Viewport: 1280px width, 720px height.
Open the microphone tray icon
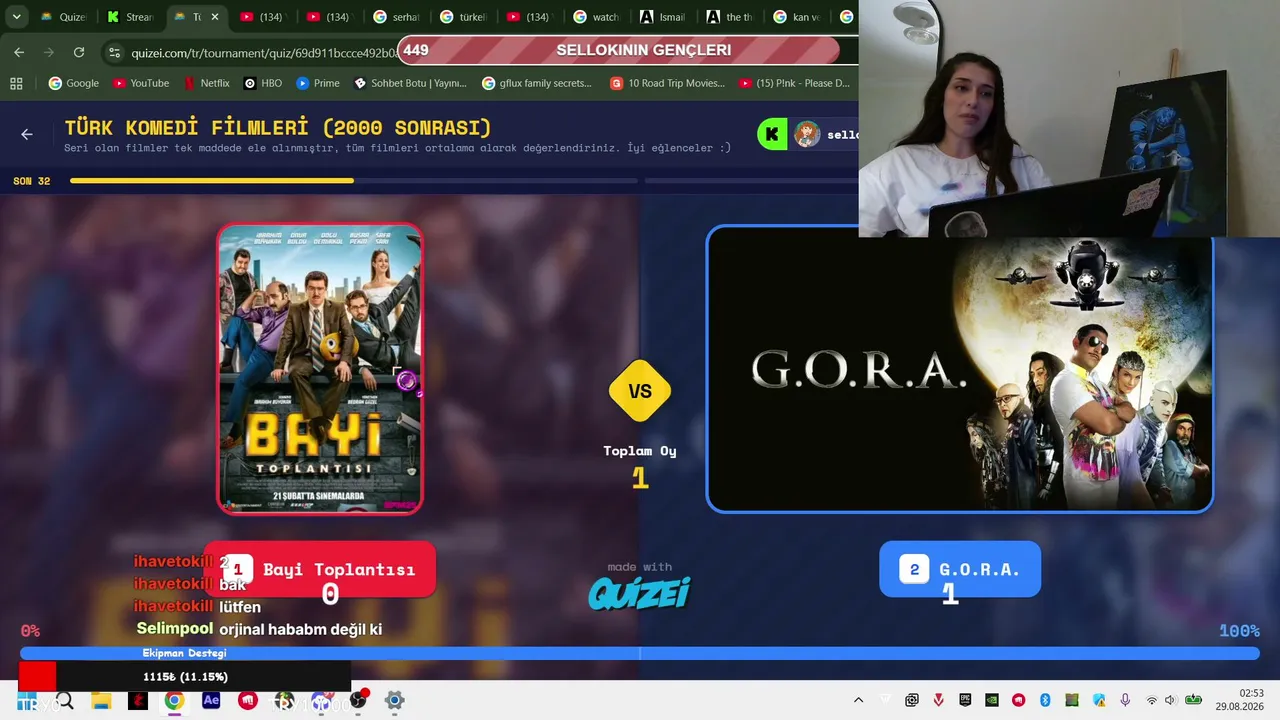1125,700
